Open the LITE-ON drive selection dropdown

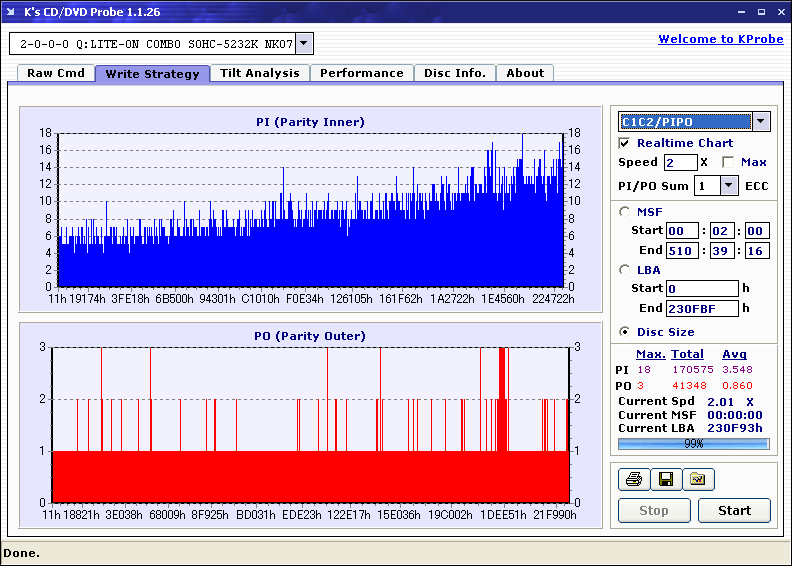click(x=305, y=44)
